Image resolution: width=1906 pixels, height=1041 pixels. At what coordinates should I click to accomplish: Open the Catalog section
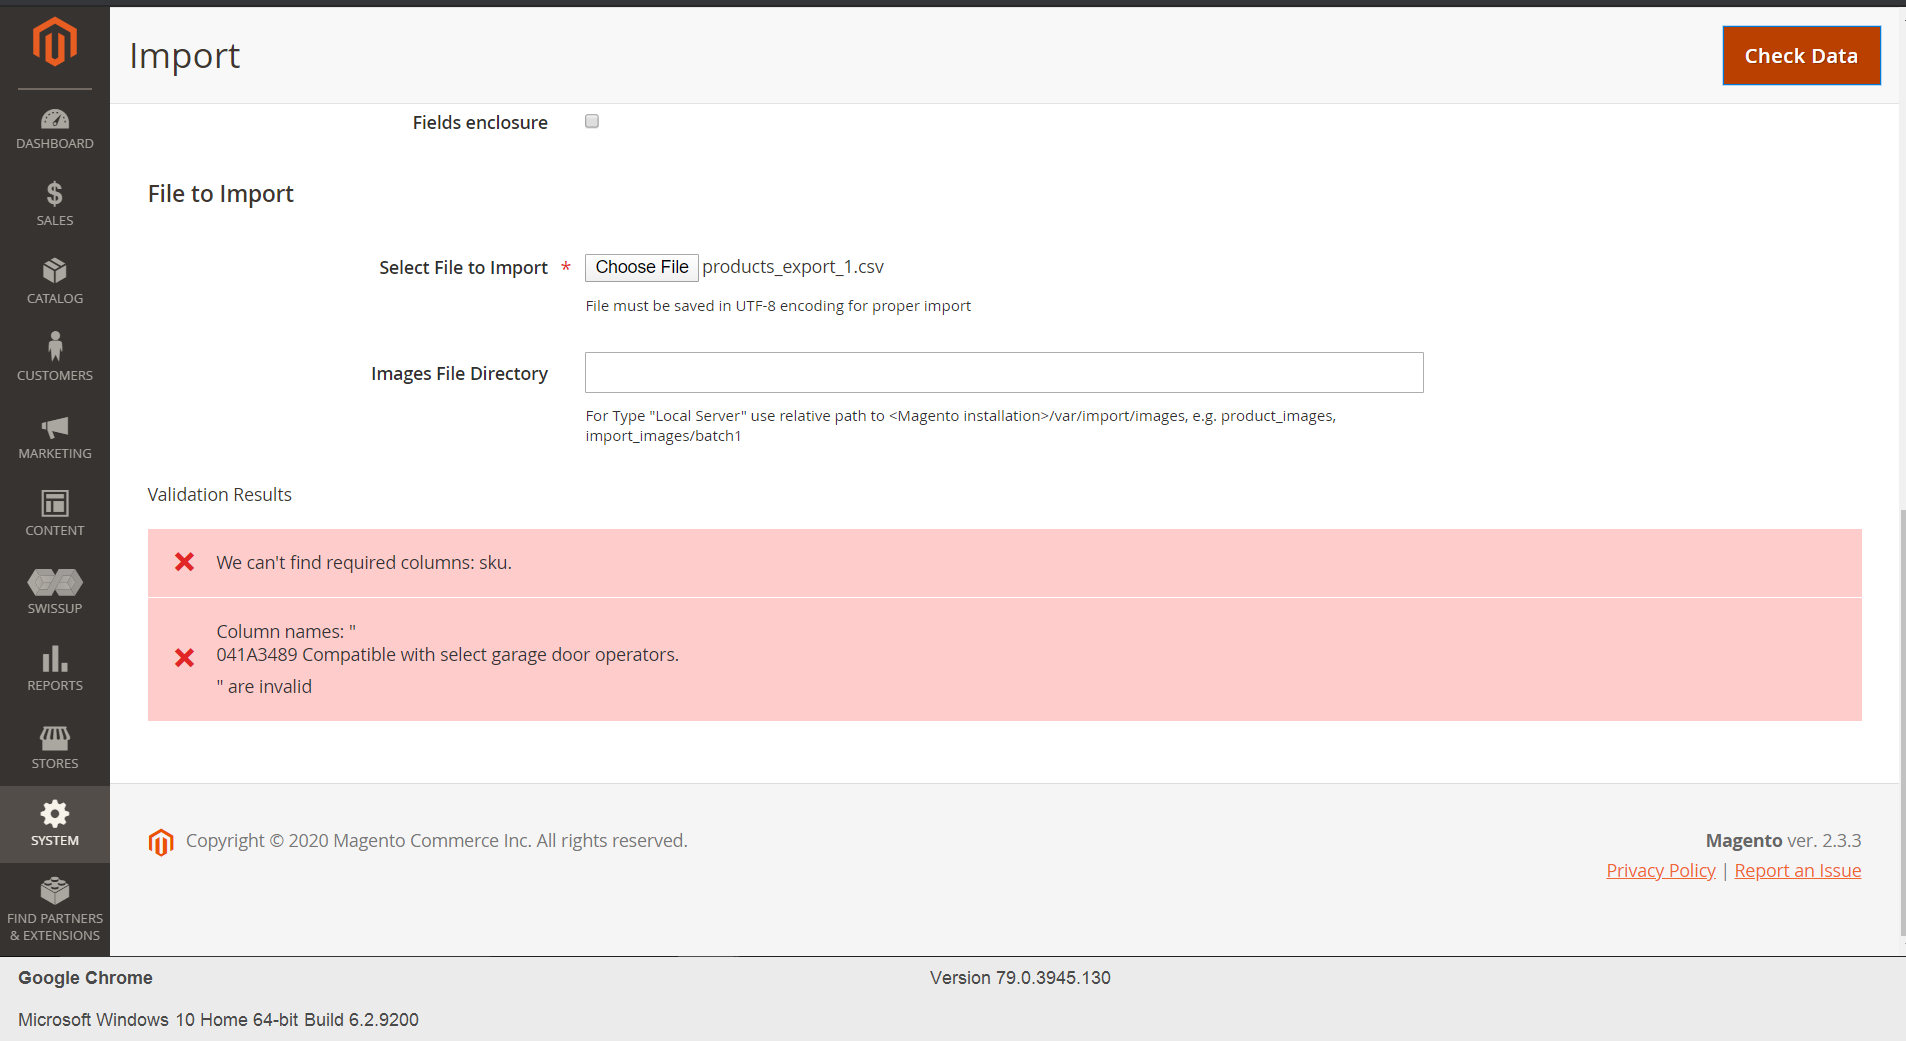point(55,280)
